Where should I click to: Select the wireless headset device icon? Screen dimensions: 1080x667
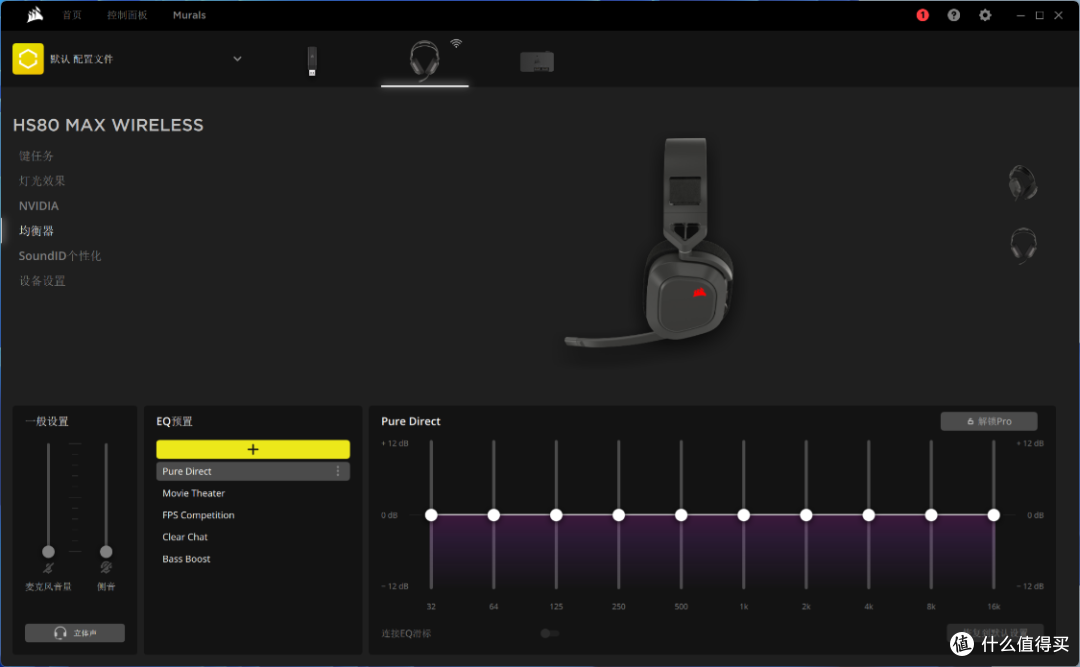click(x=424, y=59)
